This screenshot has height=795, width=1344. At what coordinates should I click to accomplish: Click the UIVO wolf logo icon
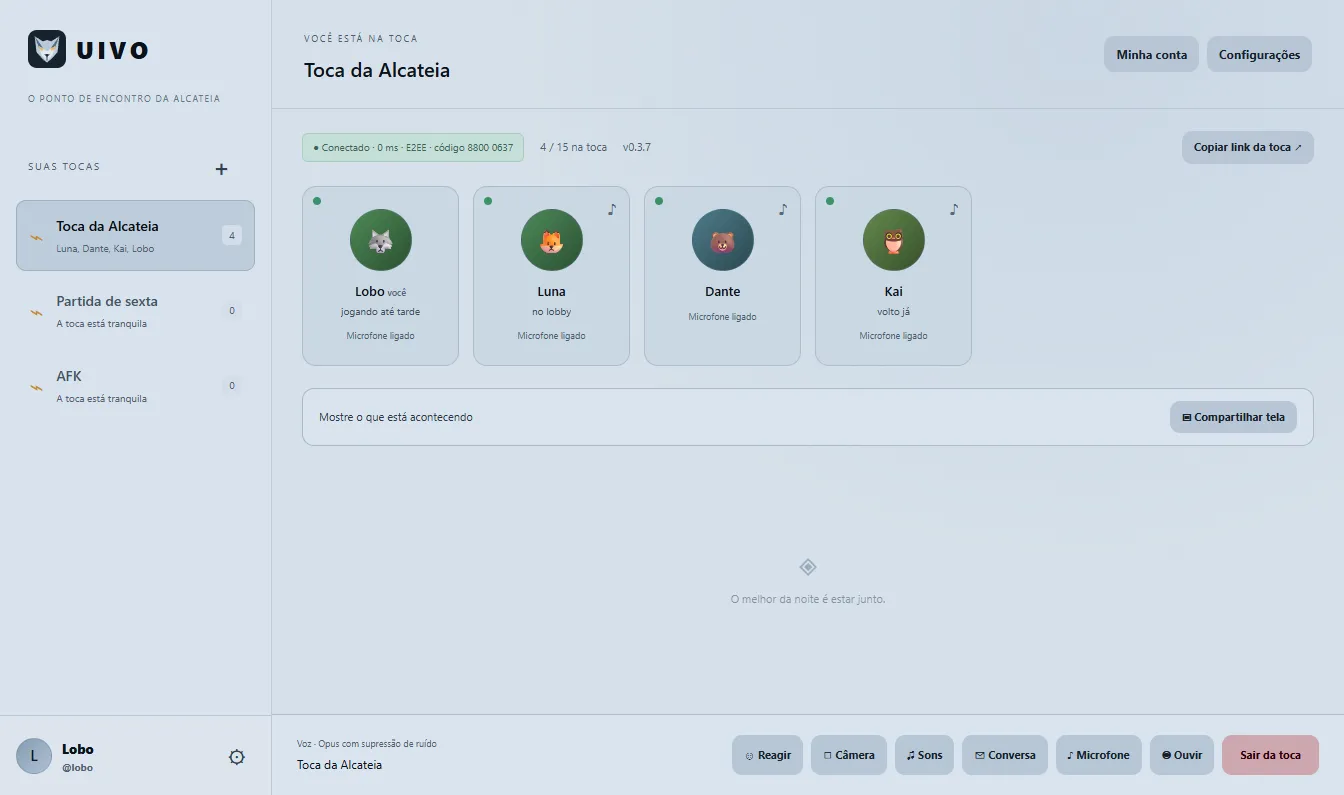(x=47, y=49)
